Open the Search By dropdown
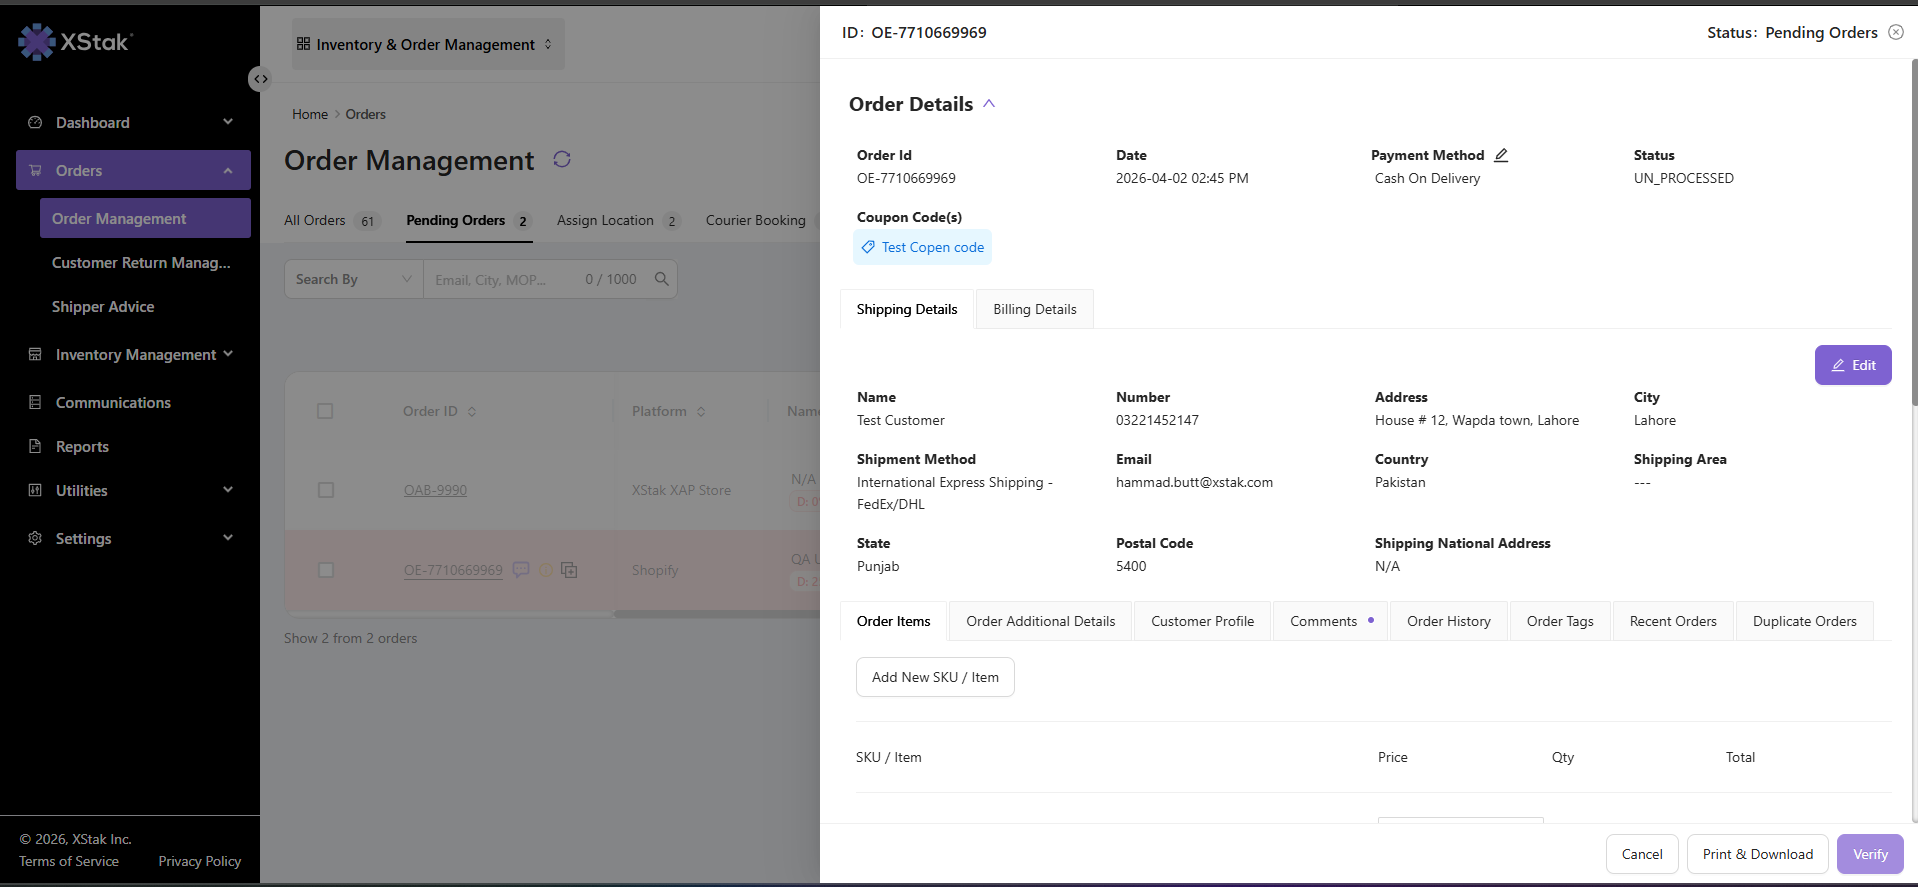This screenshot has height=887, width=1918. (x=354, y=279)
